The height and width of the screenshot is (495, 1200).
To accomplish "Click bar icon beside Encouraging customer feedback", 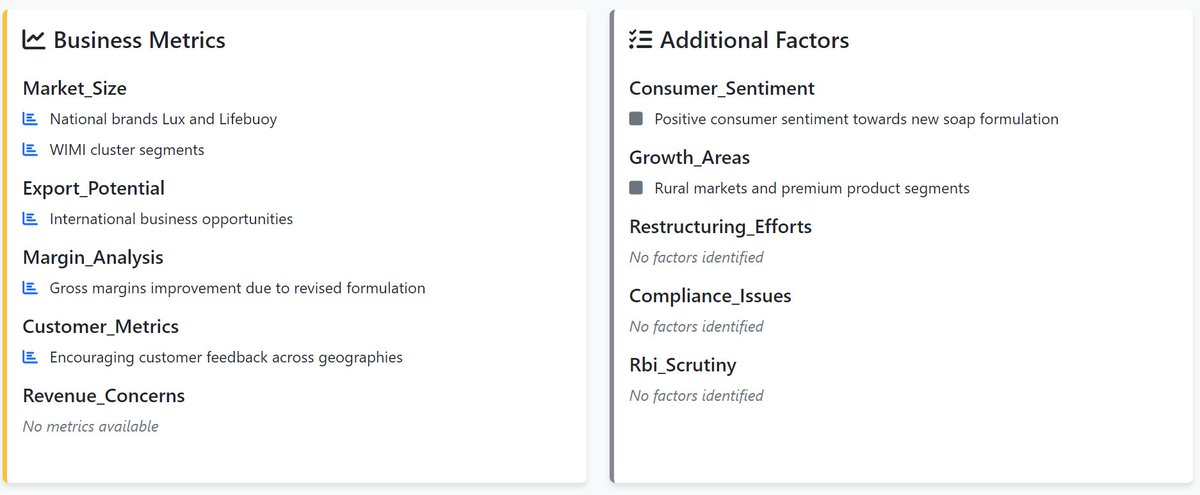I will [30, 357].
